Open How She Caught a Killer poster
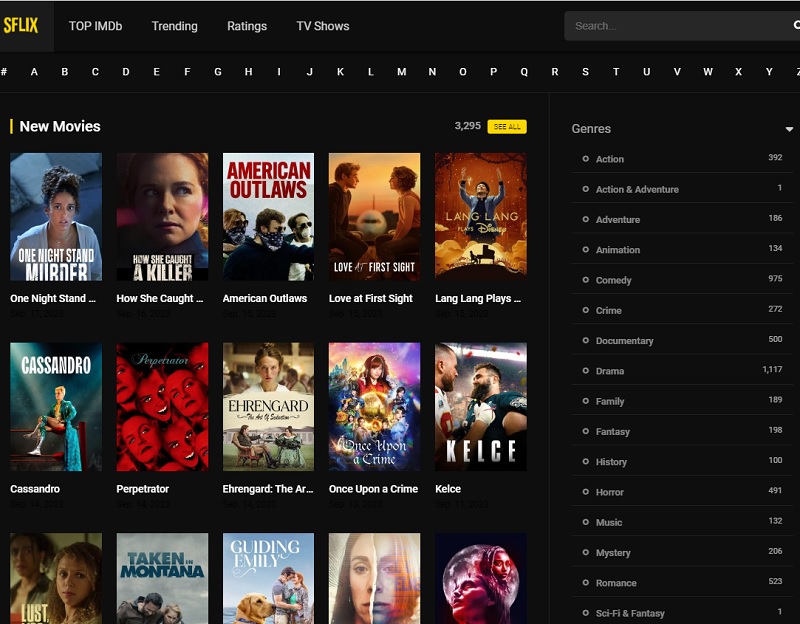 click(162, 217)
